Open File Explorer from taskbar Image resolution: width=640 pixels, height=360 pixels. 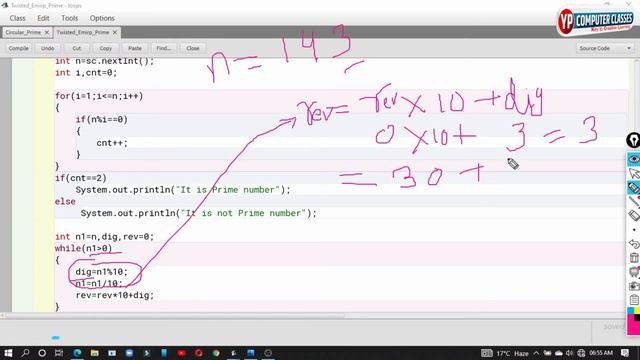coord(95,353)
